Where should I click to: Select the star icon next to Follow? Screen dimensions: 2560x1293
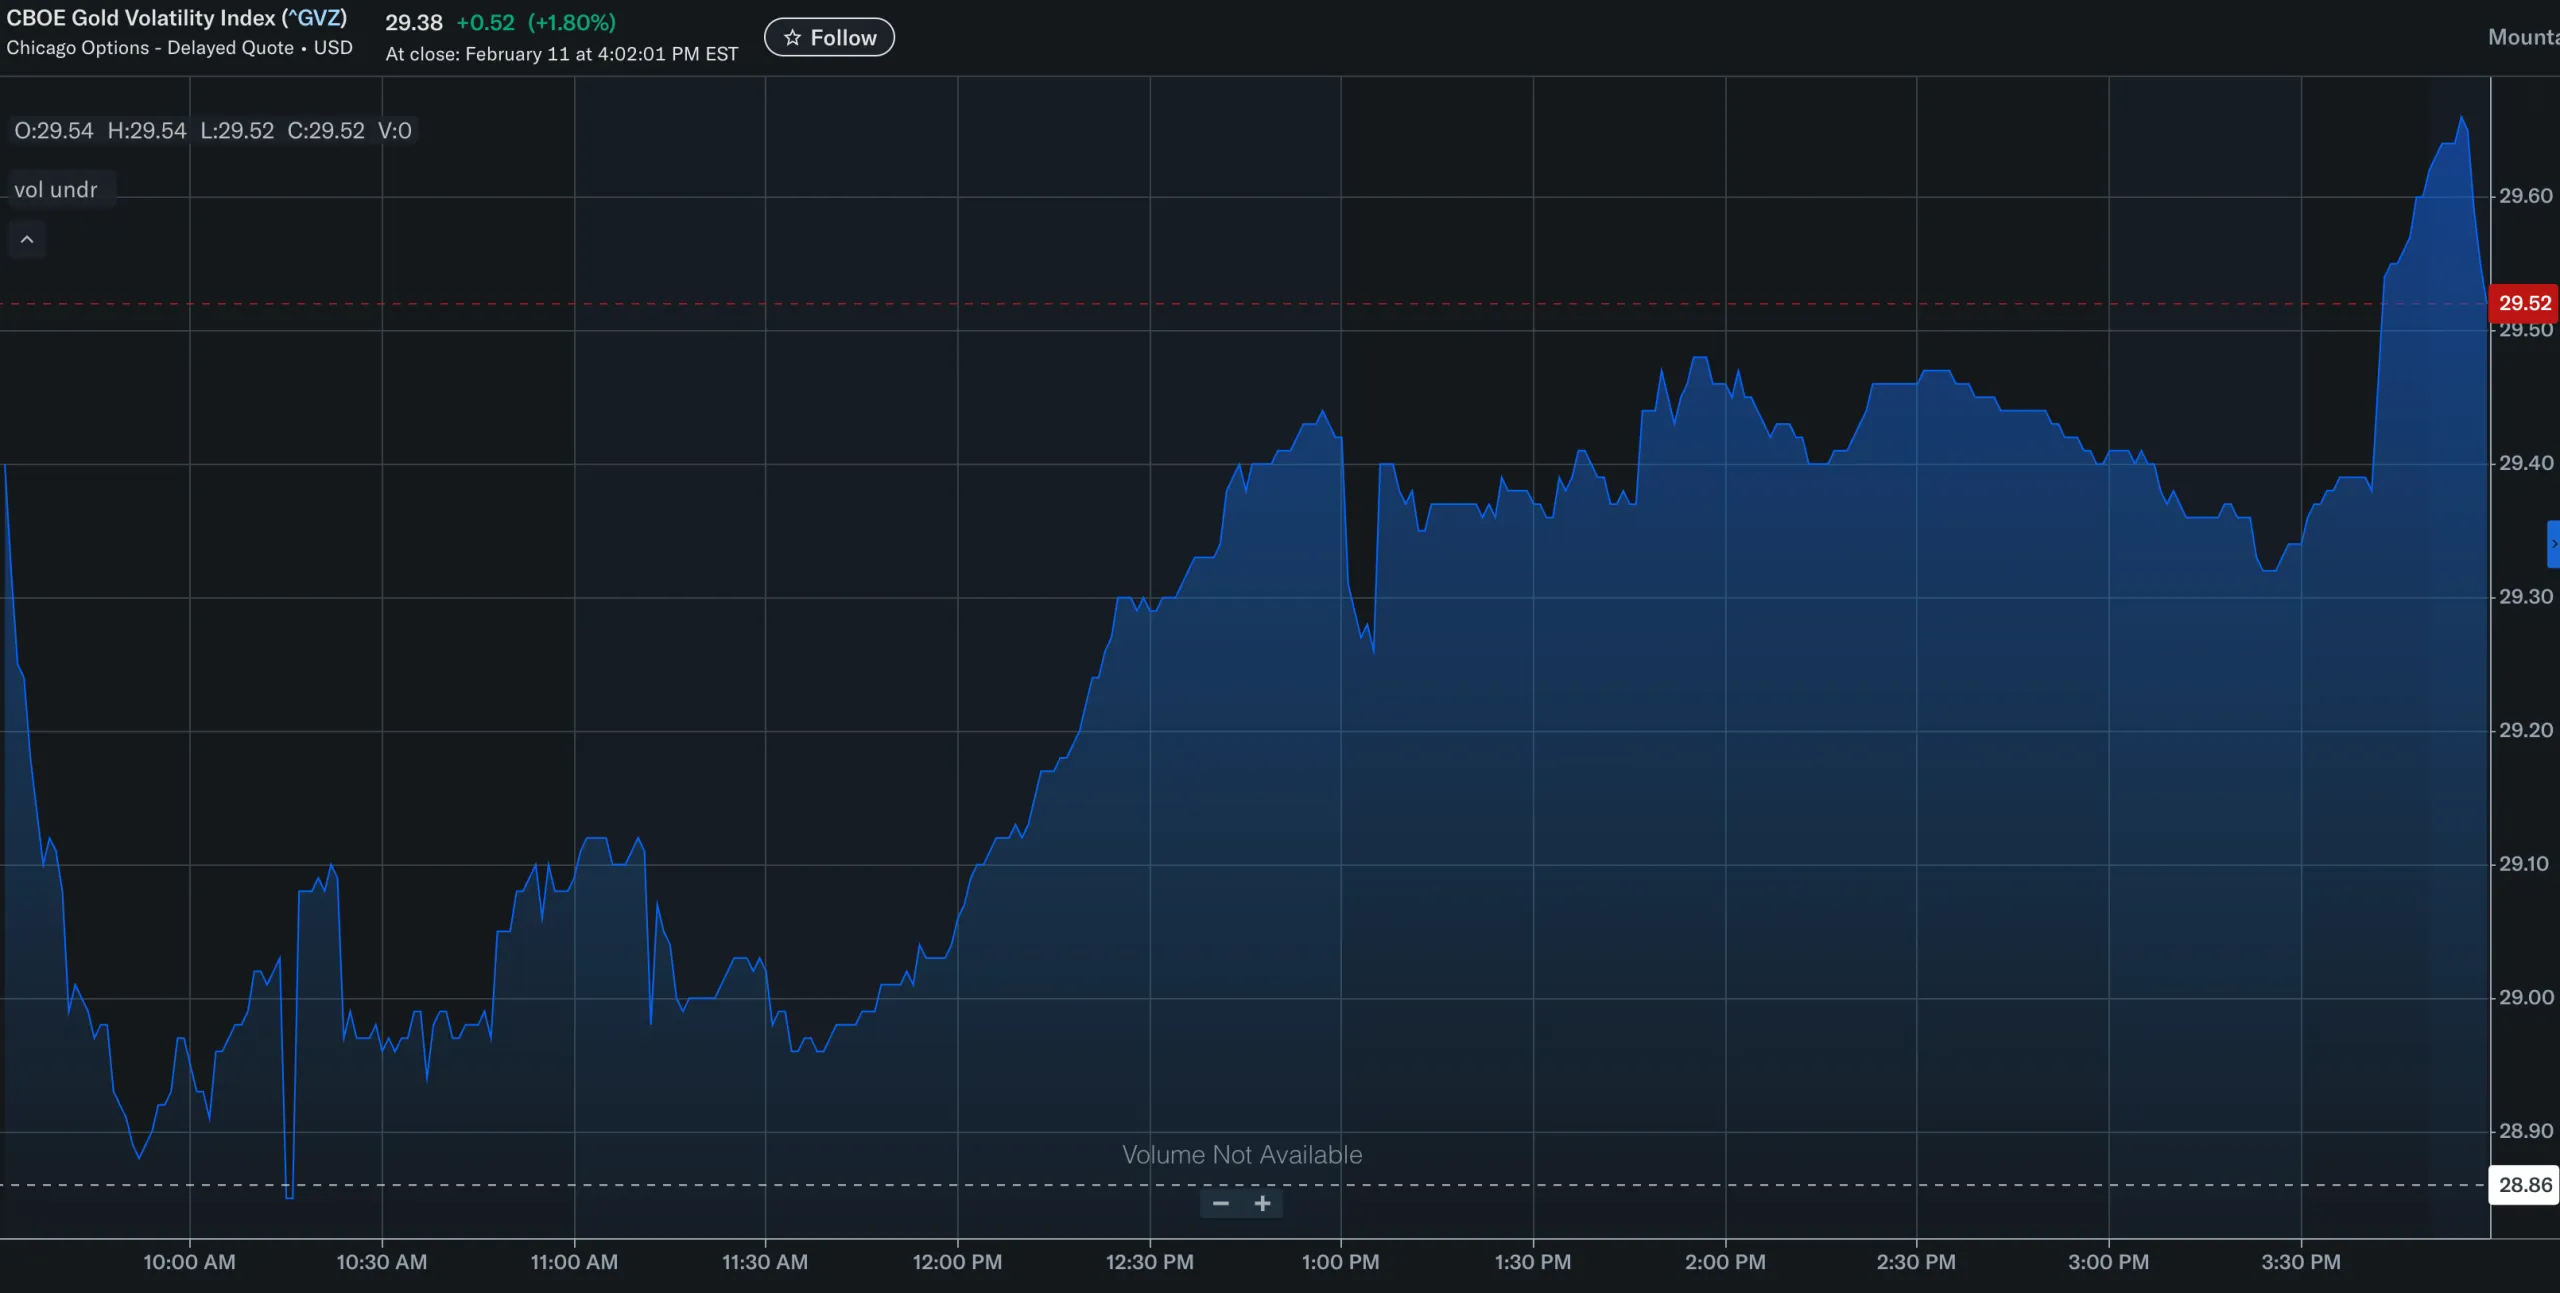coord(791,37)
